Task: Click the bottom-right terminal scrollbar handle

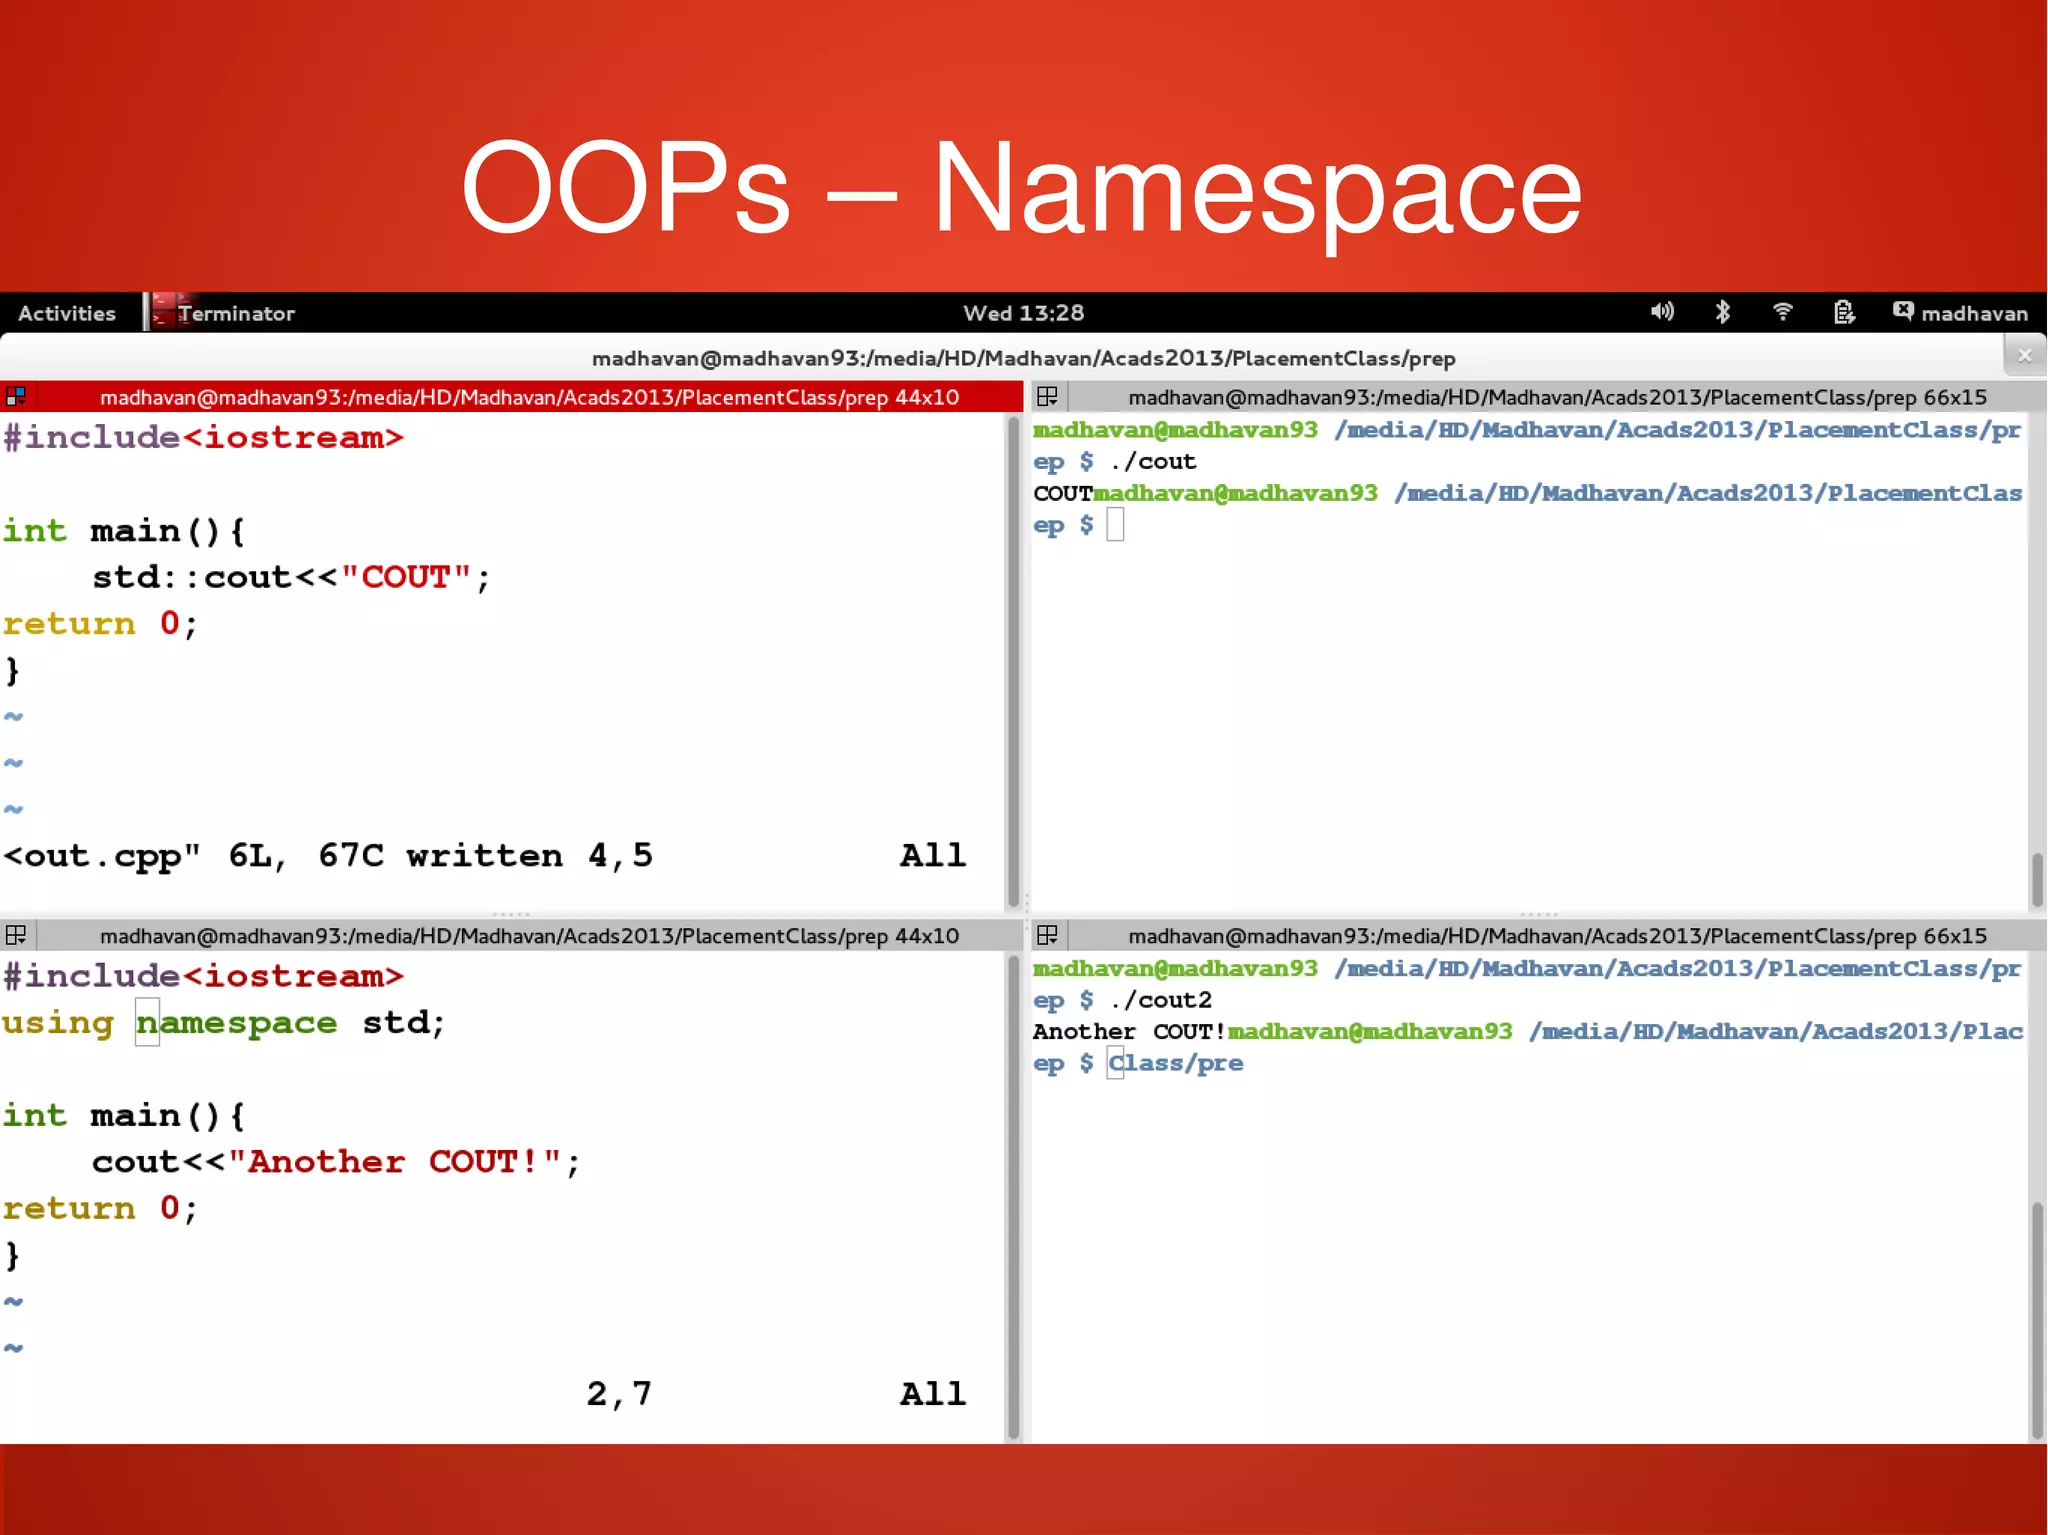Action: click(x=2037, y=1320)
